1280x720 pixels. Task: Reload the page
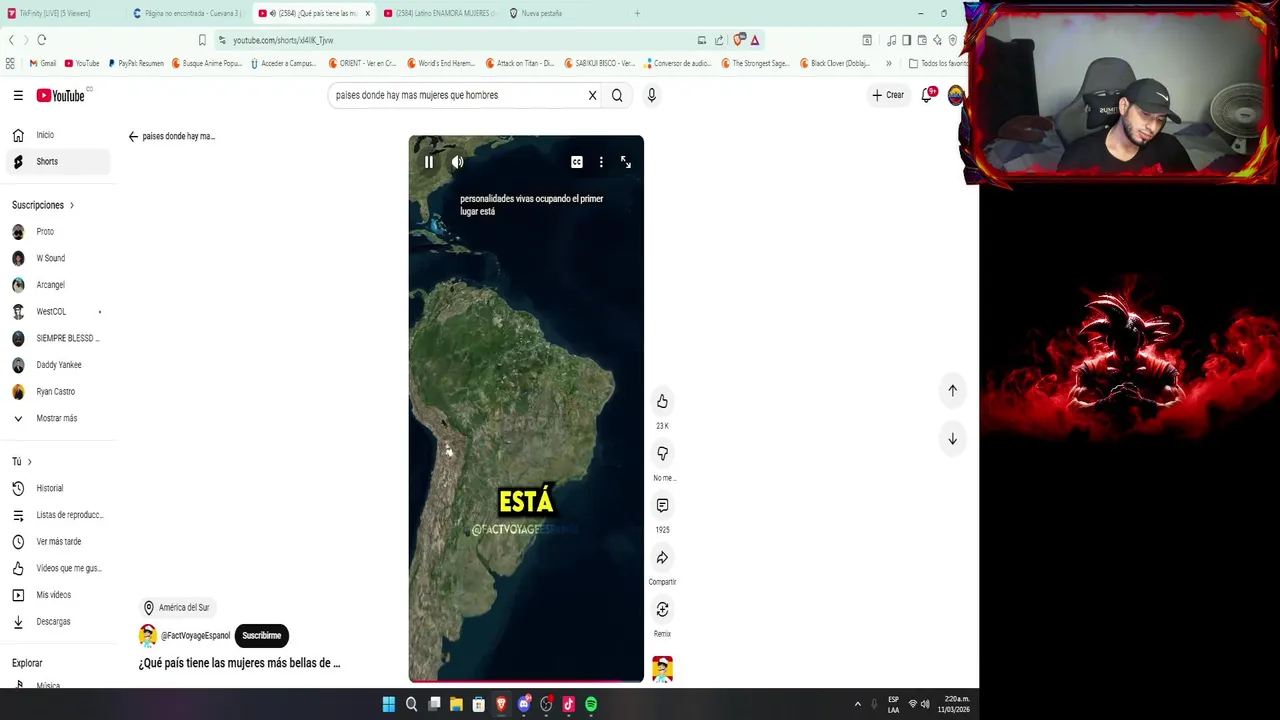(42, 40)
